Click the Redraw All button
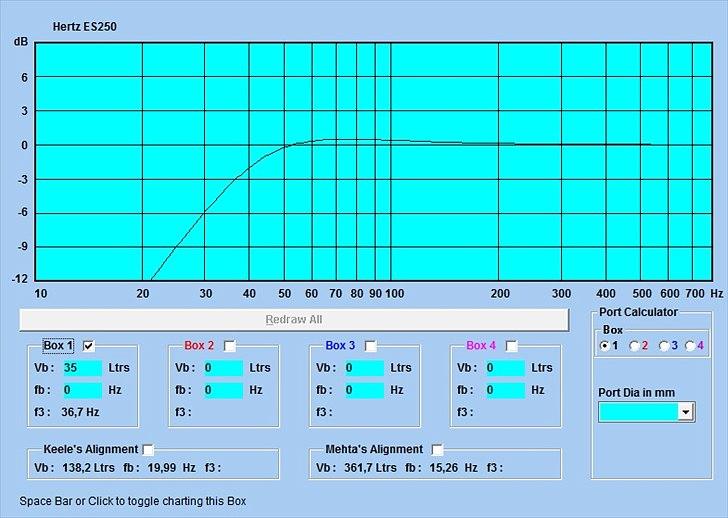 (293, 320)
